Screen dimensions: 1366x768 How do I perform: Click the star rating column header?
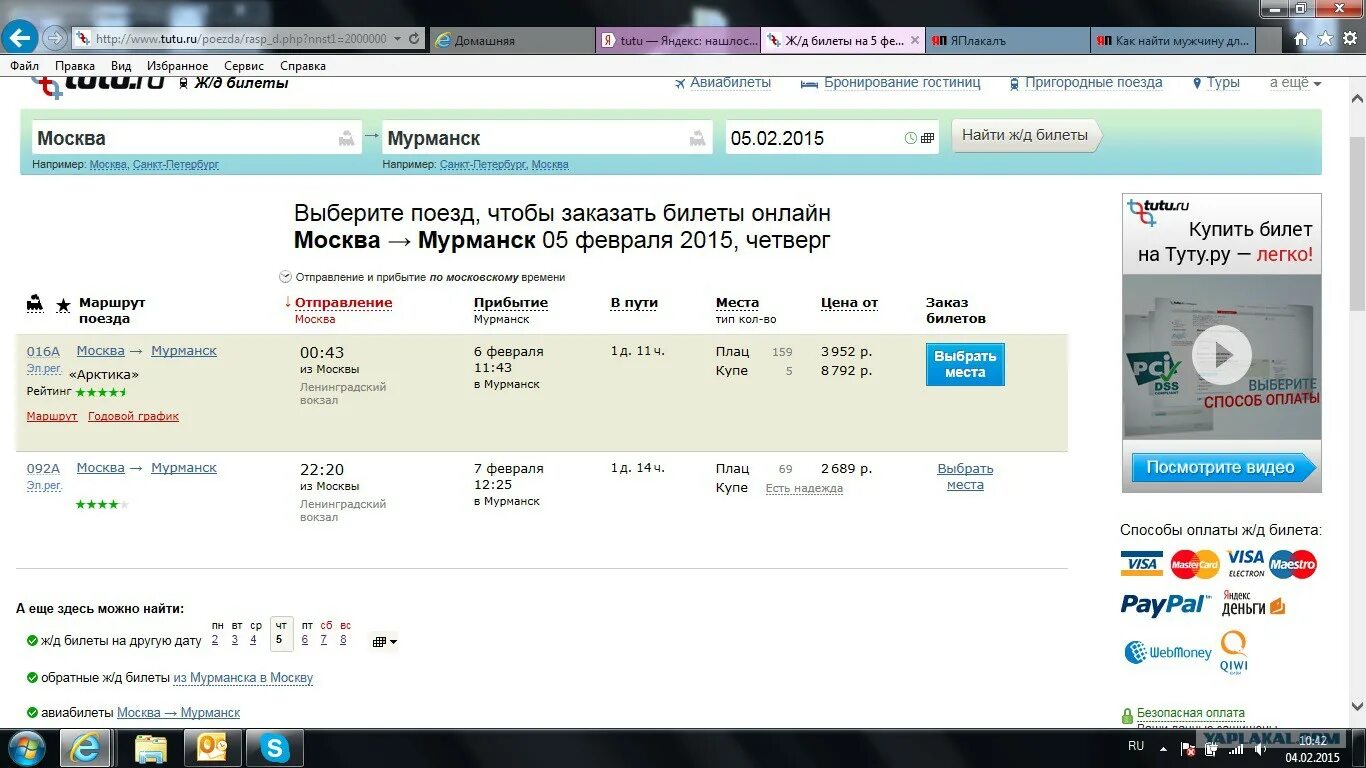(63, 305)
